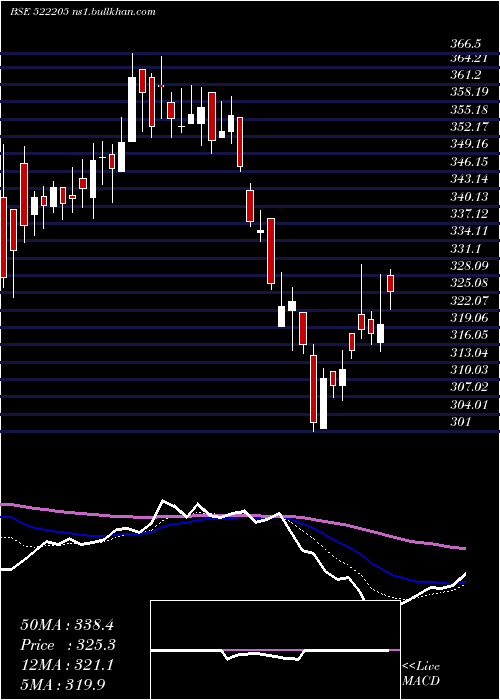The image size is (500, 700).
Task: Click the 12MA : 321.1 readout
Action: (67, 665)
